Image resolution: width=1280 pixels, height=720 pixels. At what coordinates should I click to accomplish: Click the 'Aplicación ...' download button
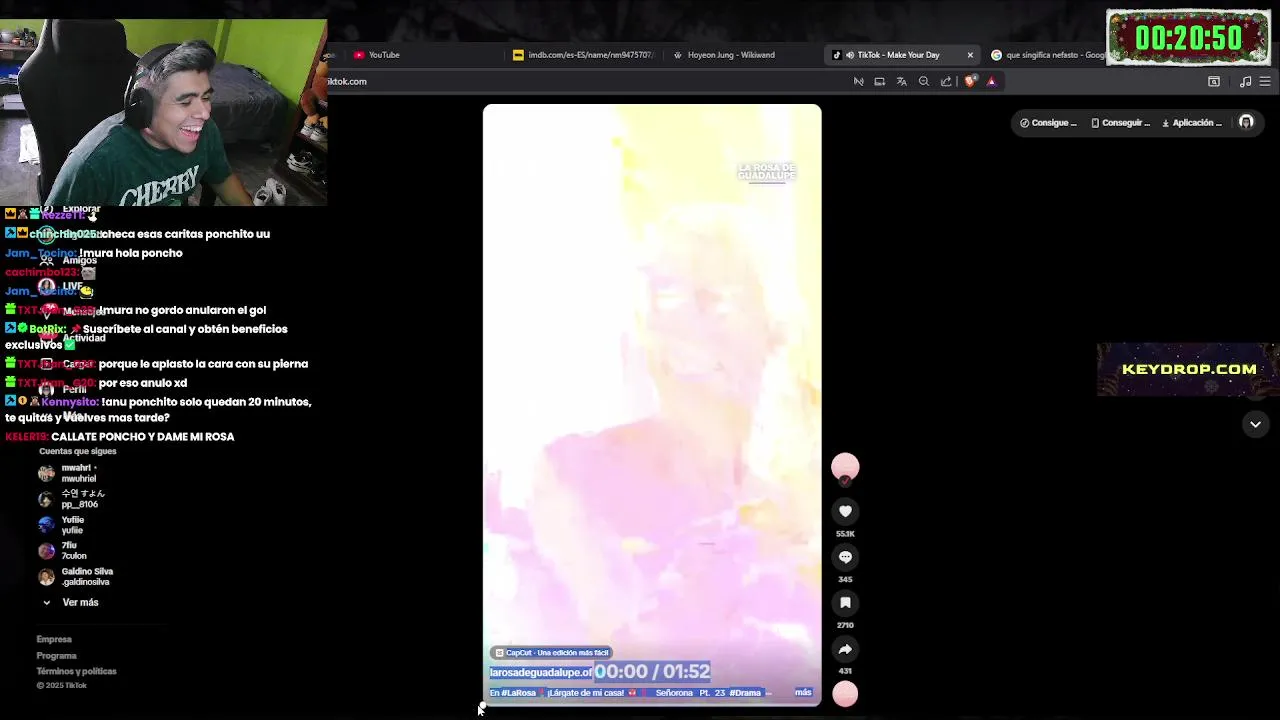click(x=1191, y=123)
